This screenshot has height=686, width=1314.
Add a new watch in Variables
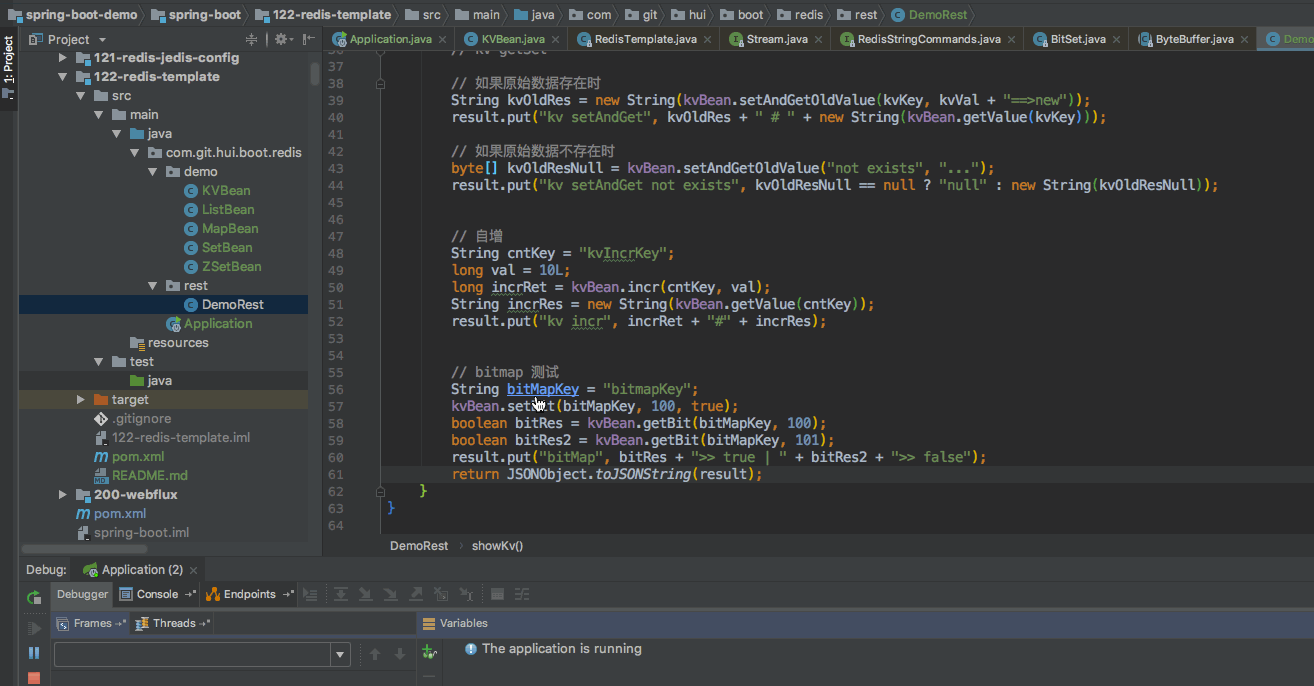click(429, 651)
